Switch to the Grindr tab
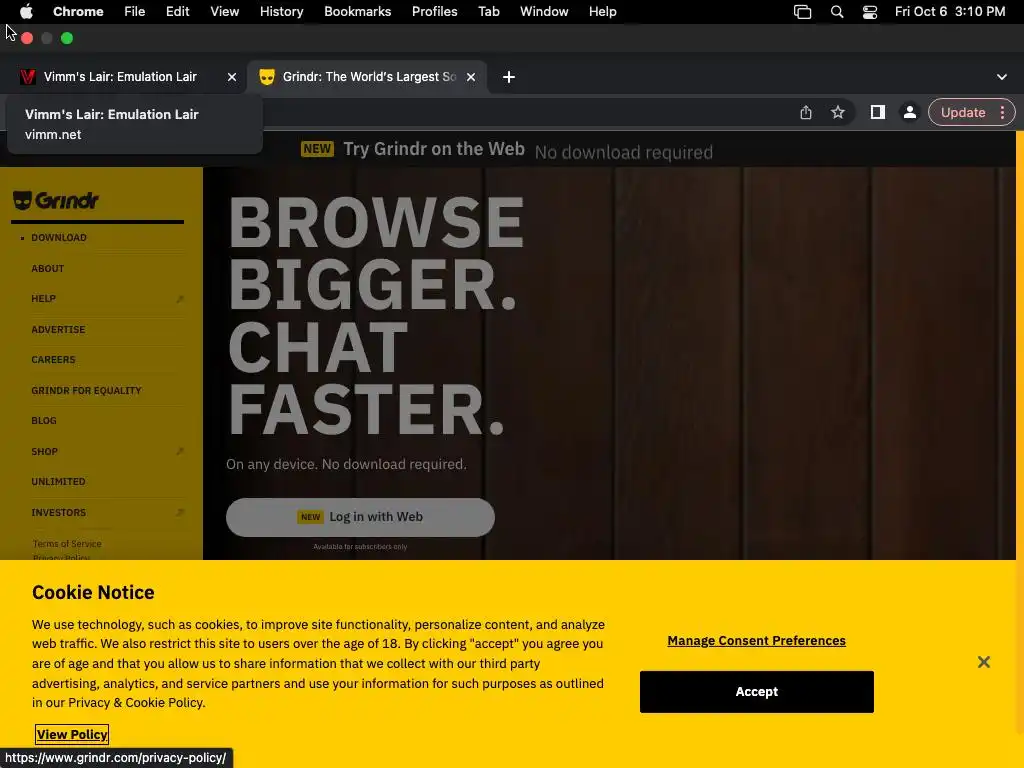 369,77
